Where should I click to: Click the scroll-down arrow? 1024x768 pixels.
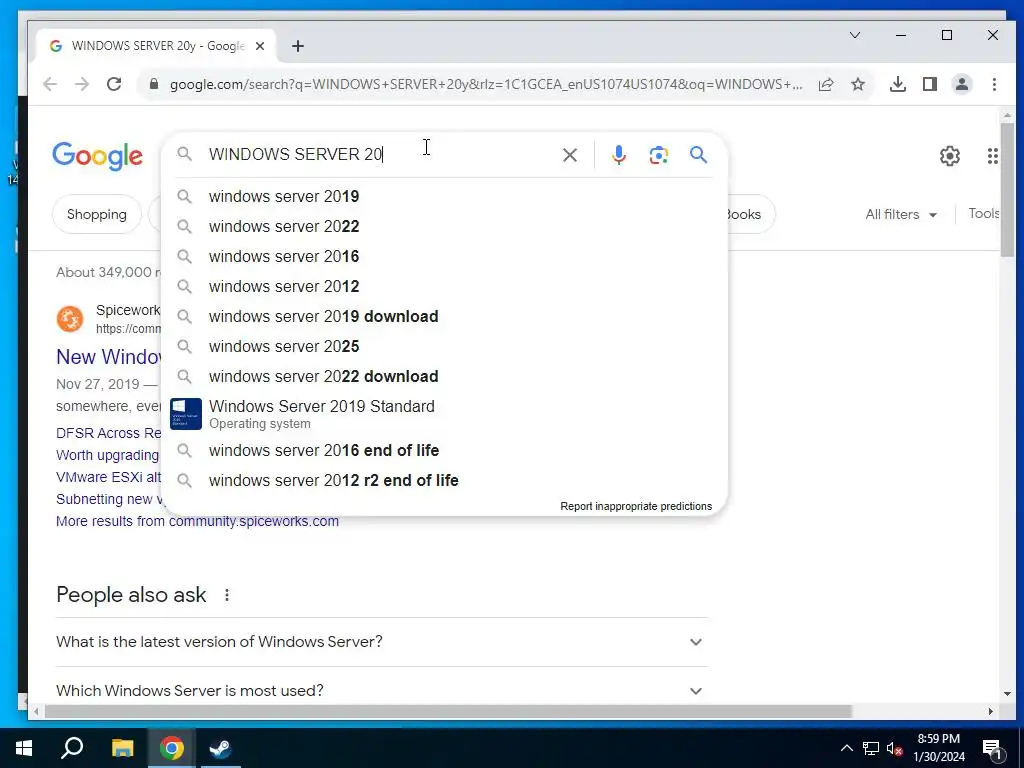(x=1007, y=694)
